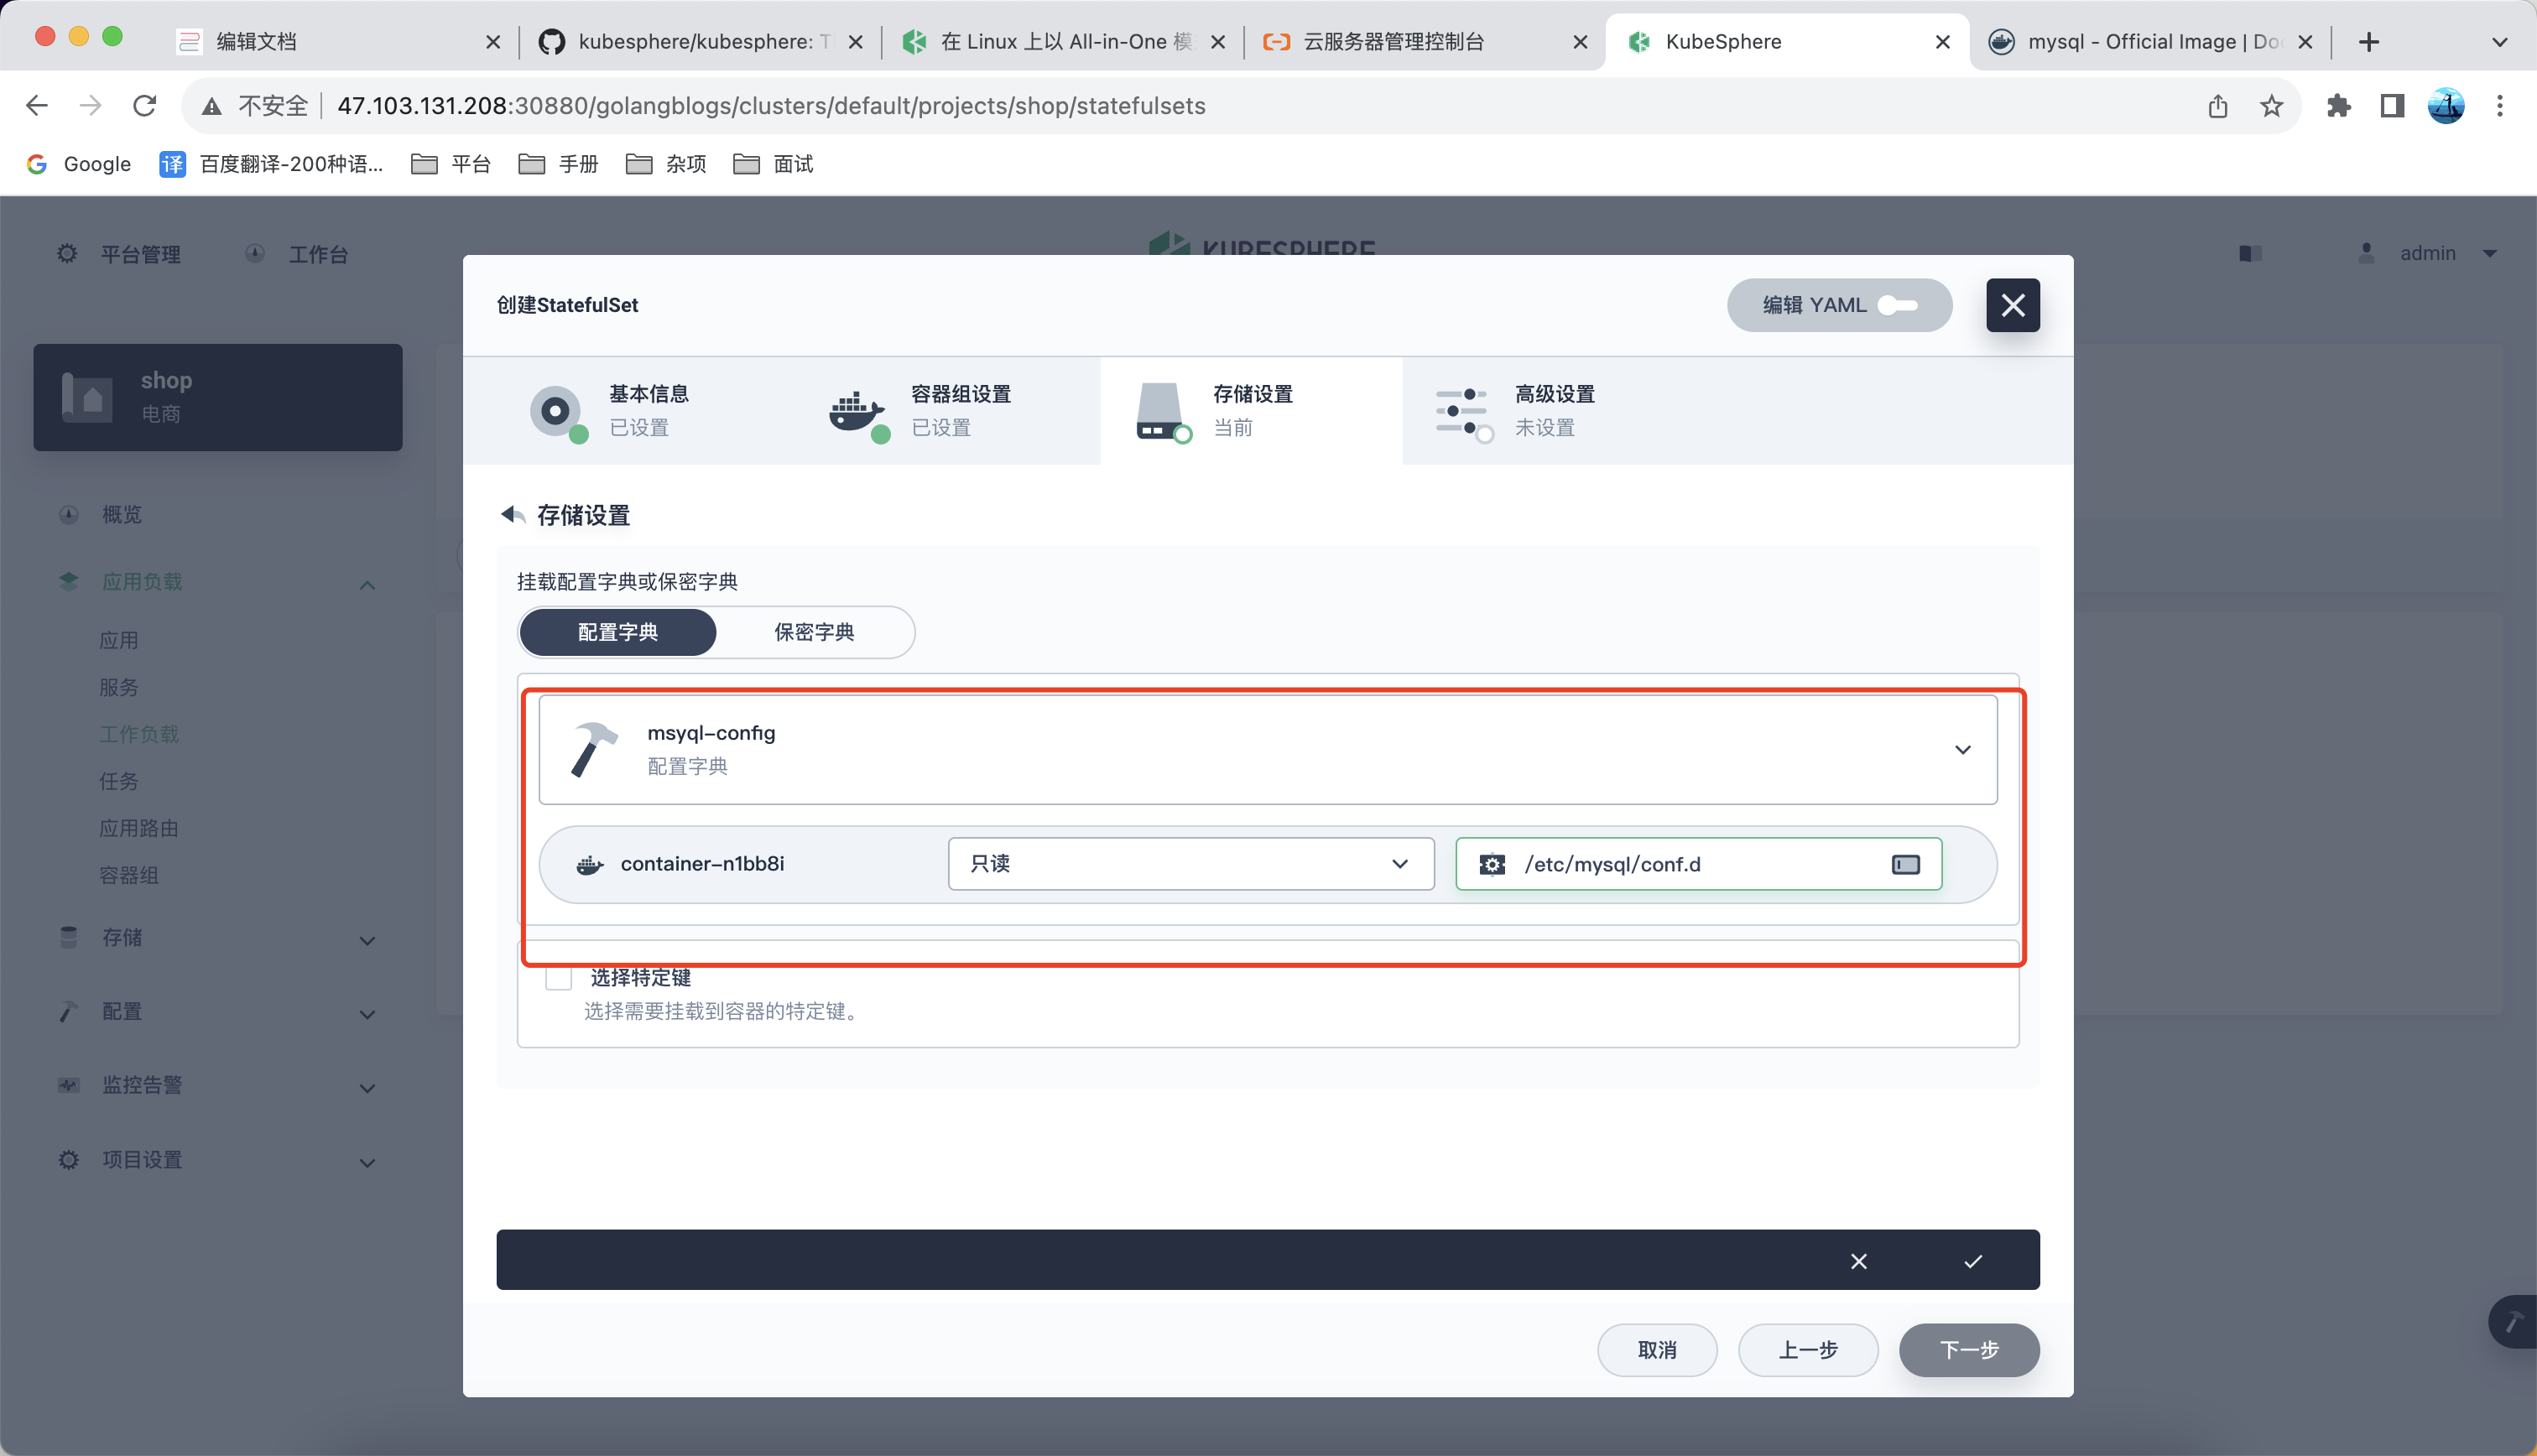2537x1456 pixels.
Task: Switch to the 云服务器管理控制台 tab
Action: pyautogui.click(x=1425, y=41)
